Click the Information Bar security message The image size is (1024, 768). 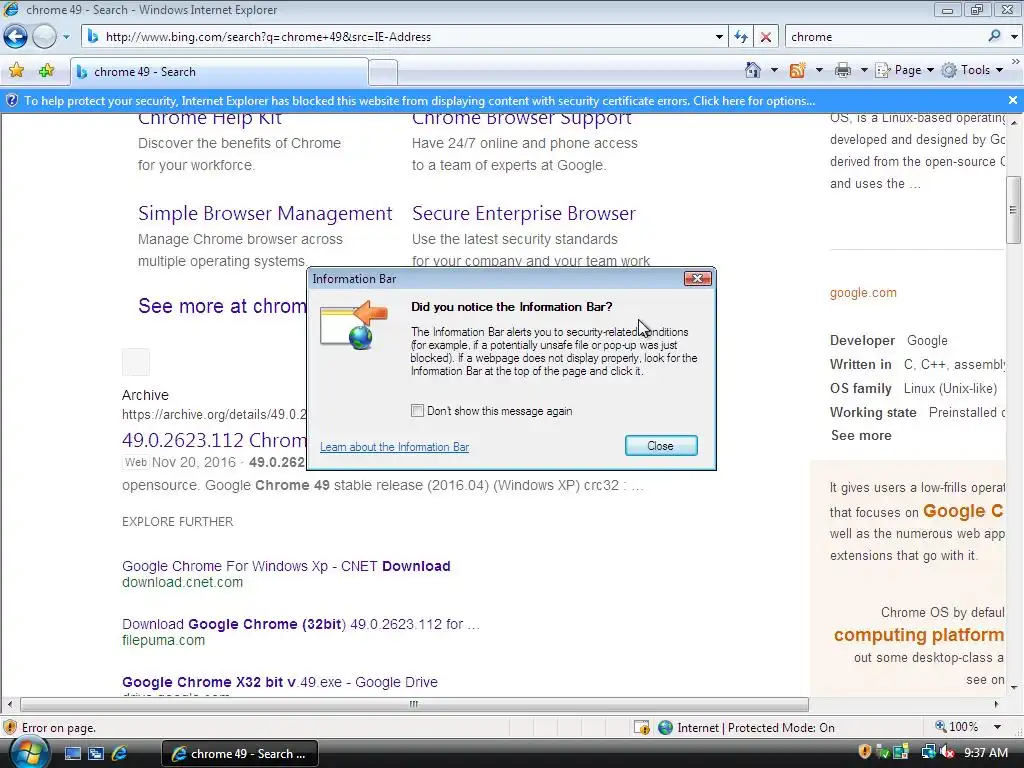419,101
